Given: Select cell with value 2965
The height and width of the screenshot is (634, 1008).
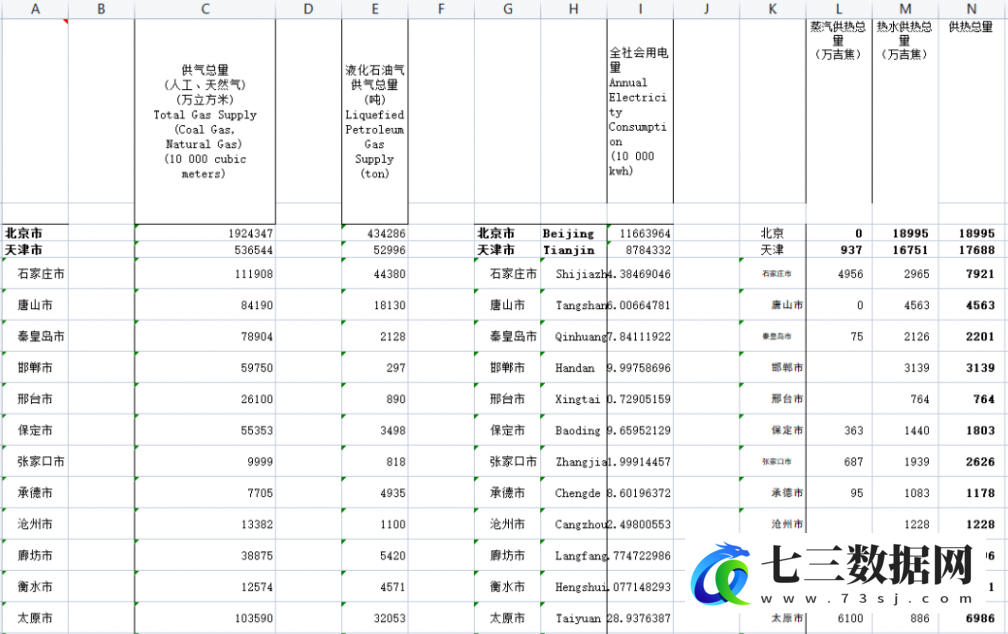Looking at the screenshot, I should [905, 273].
